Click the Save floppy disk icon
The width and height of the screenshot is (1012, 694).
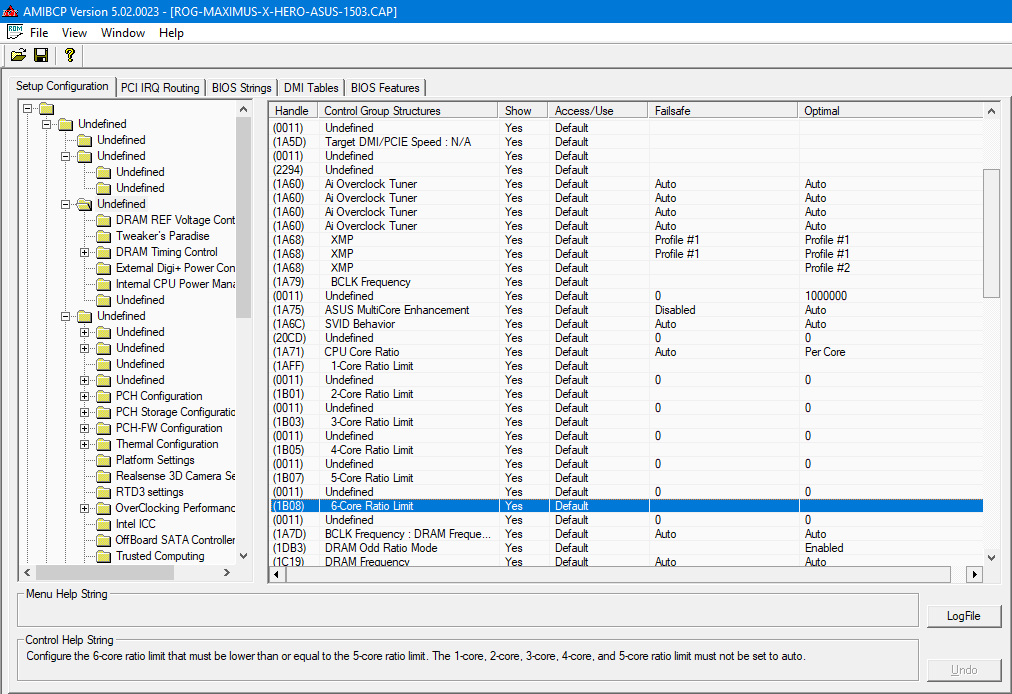tap(41, 55)
